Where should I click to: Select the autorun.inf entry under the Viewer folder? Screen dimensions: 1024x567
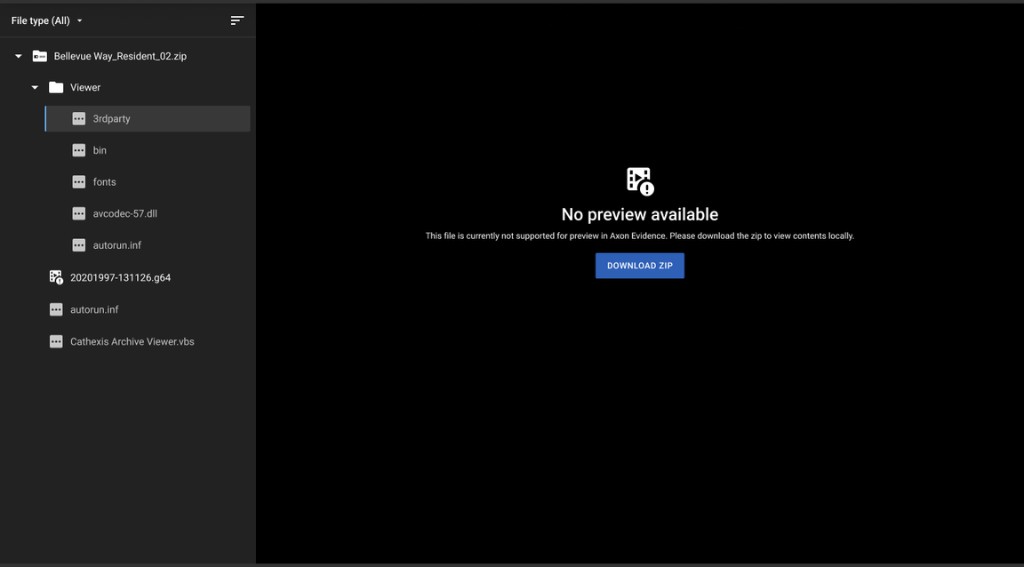pyautogui.click(x=117, y=246)
